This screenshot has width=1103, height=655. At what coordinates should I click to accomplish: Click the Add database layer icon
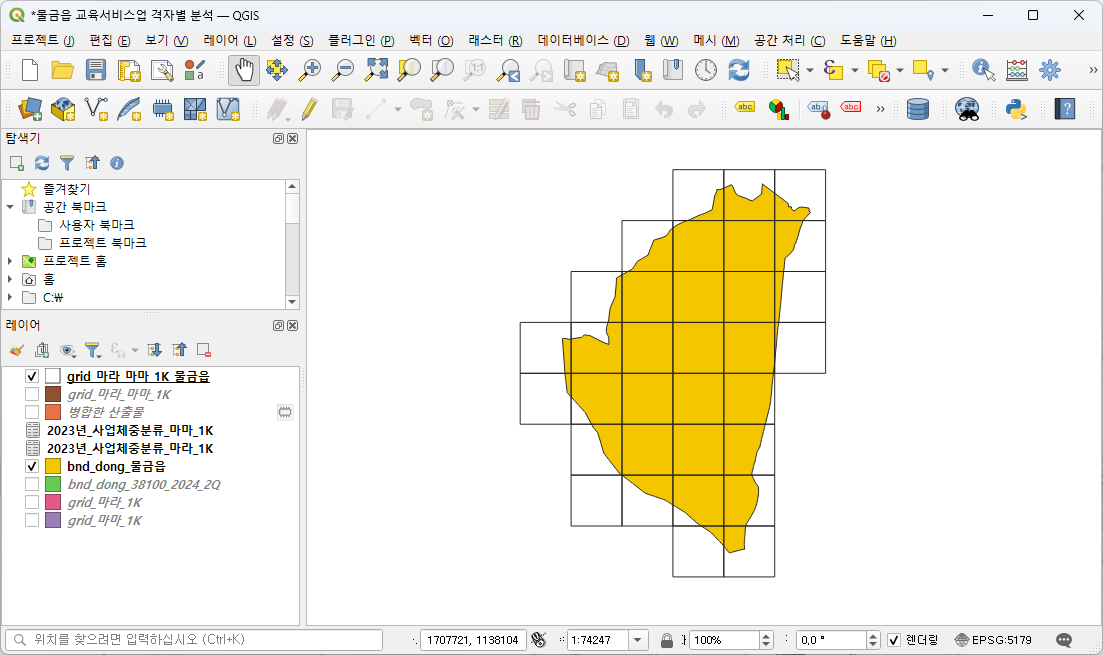pyautogui.click(x=917, y=109)
